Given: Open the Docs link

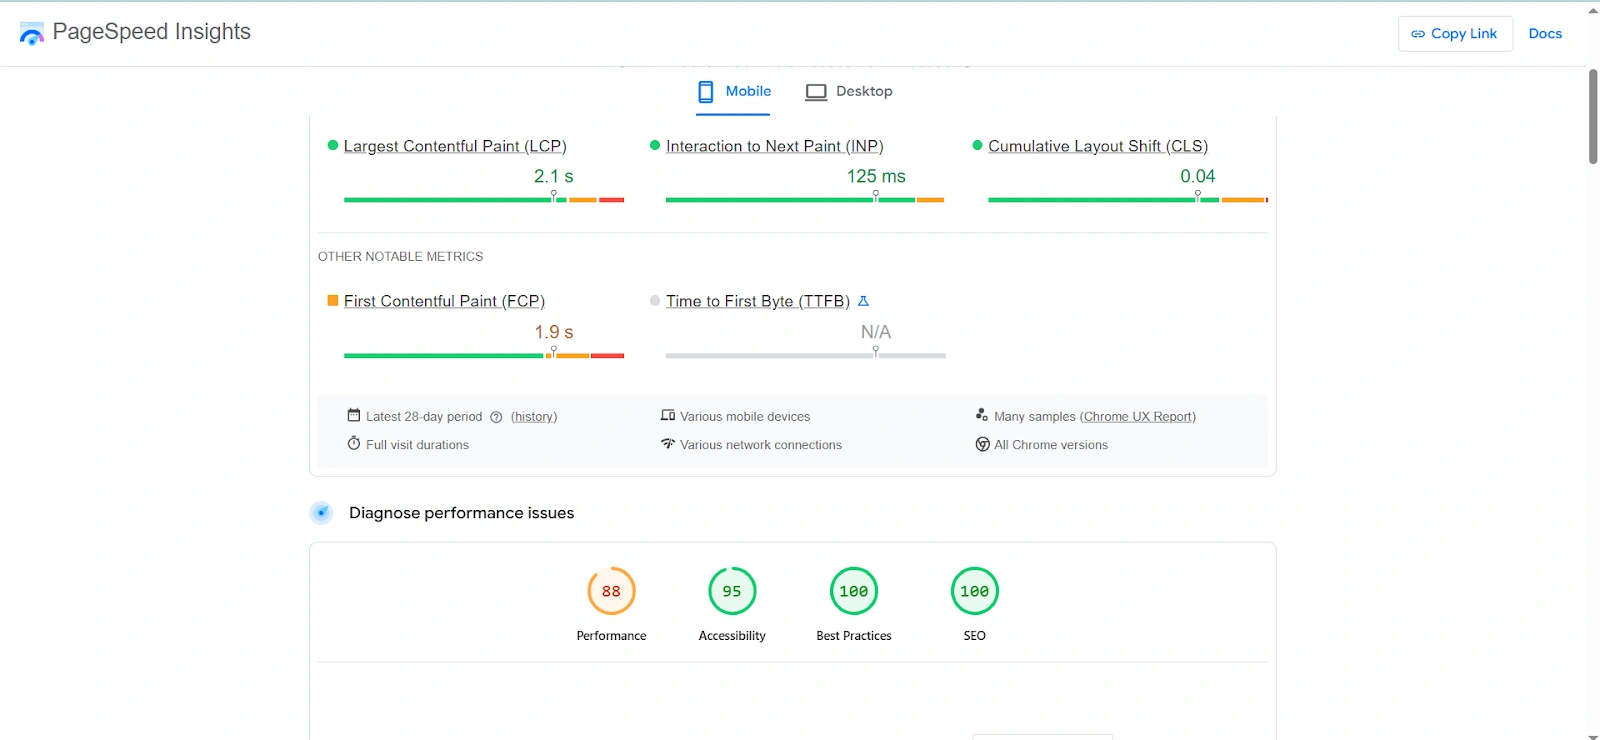Looking at the screenshot, I should tap(1544, 34).
